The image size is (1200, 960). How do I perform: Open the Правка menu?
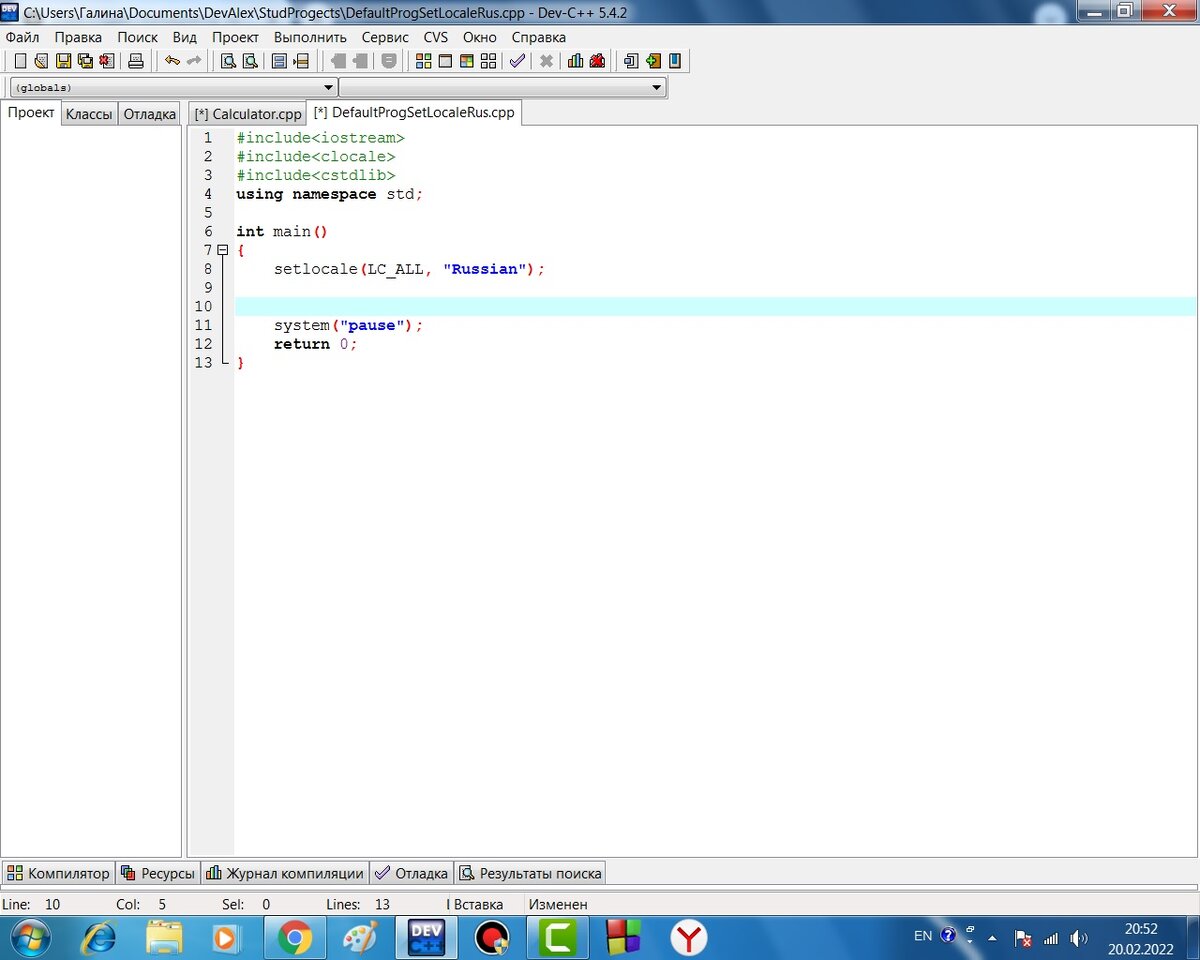pyautogui.click(x=78, y=37)
